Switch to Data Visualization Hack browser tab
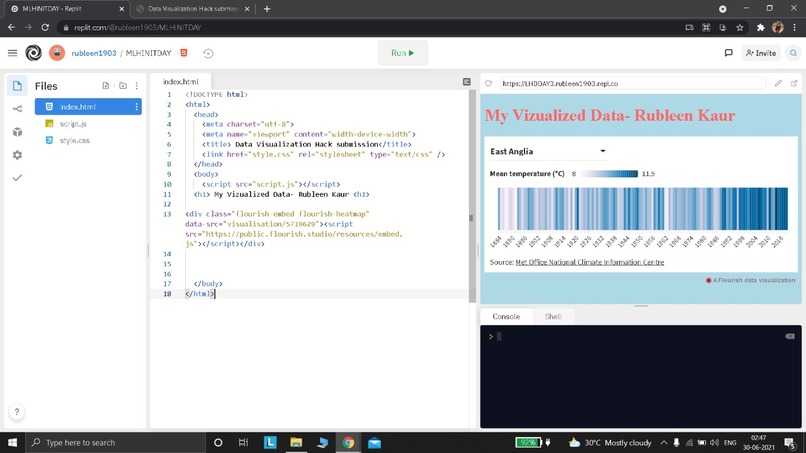 click(193, 9)
